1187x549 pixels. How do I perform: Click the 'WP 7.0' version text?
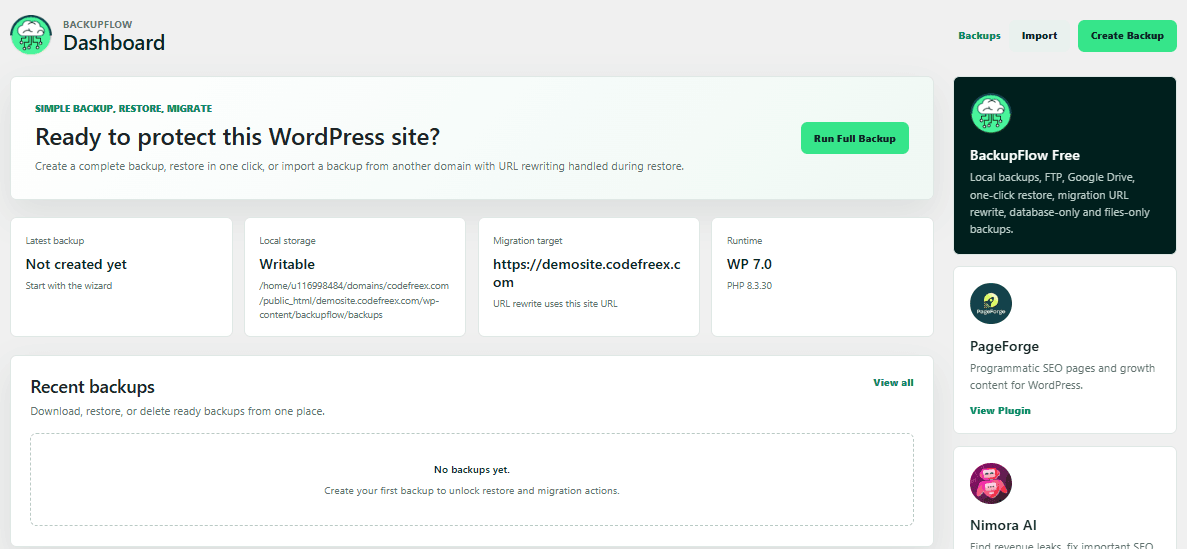pos(749,264)
